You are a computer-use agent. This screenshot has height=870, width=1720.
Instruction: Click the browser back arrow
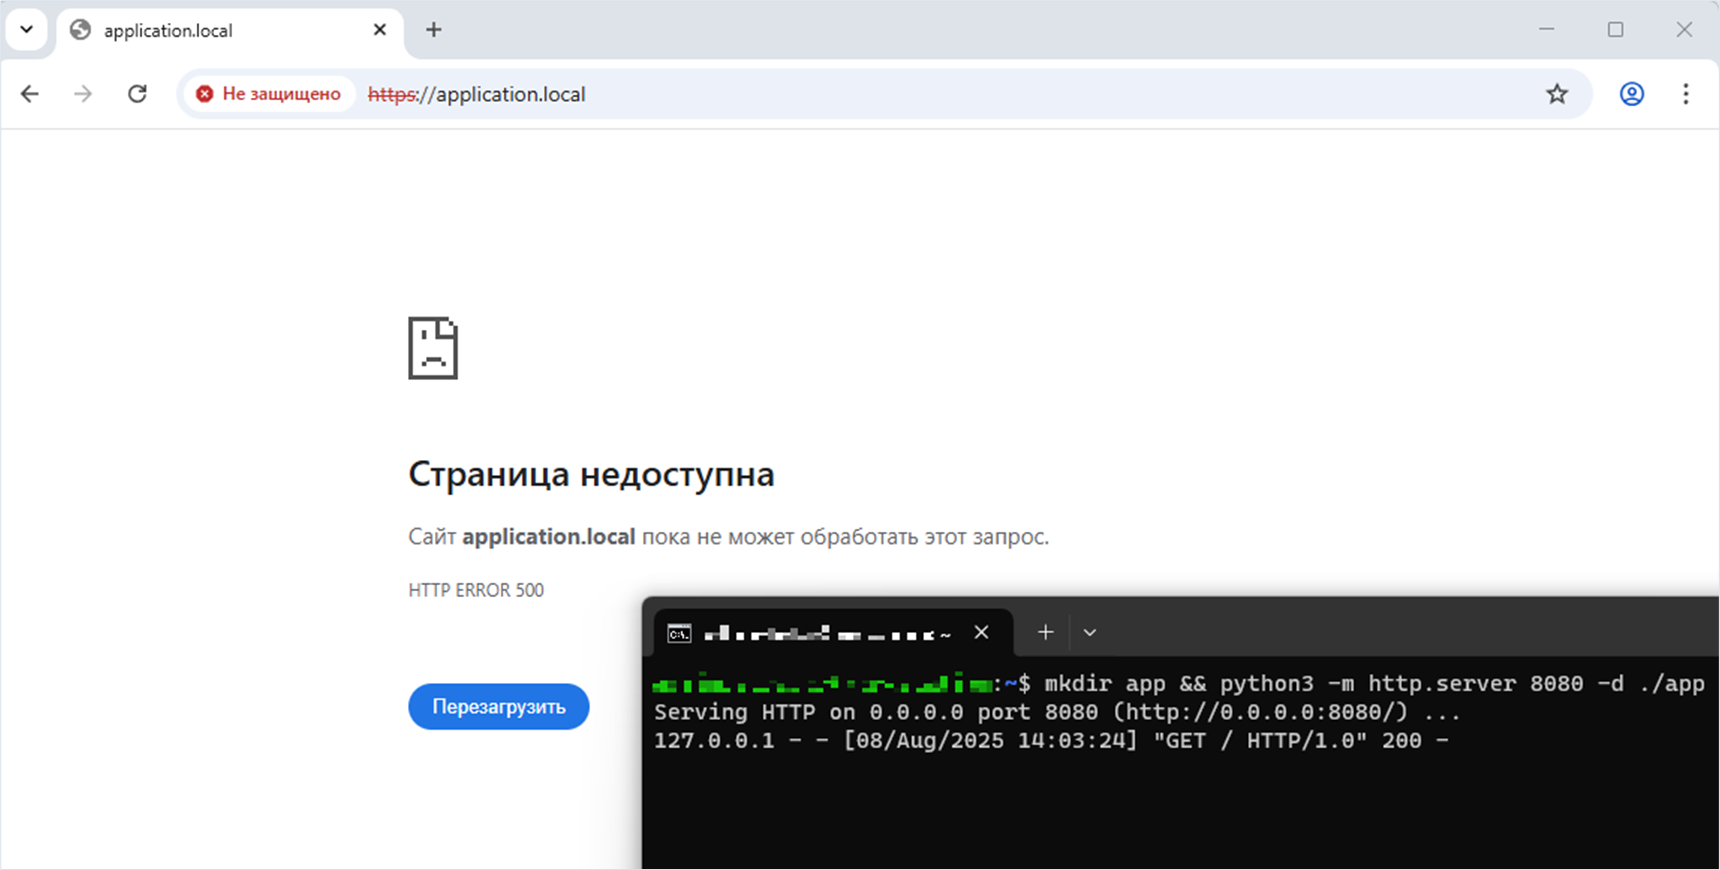tap(30, 94)
